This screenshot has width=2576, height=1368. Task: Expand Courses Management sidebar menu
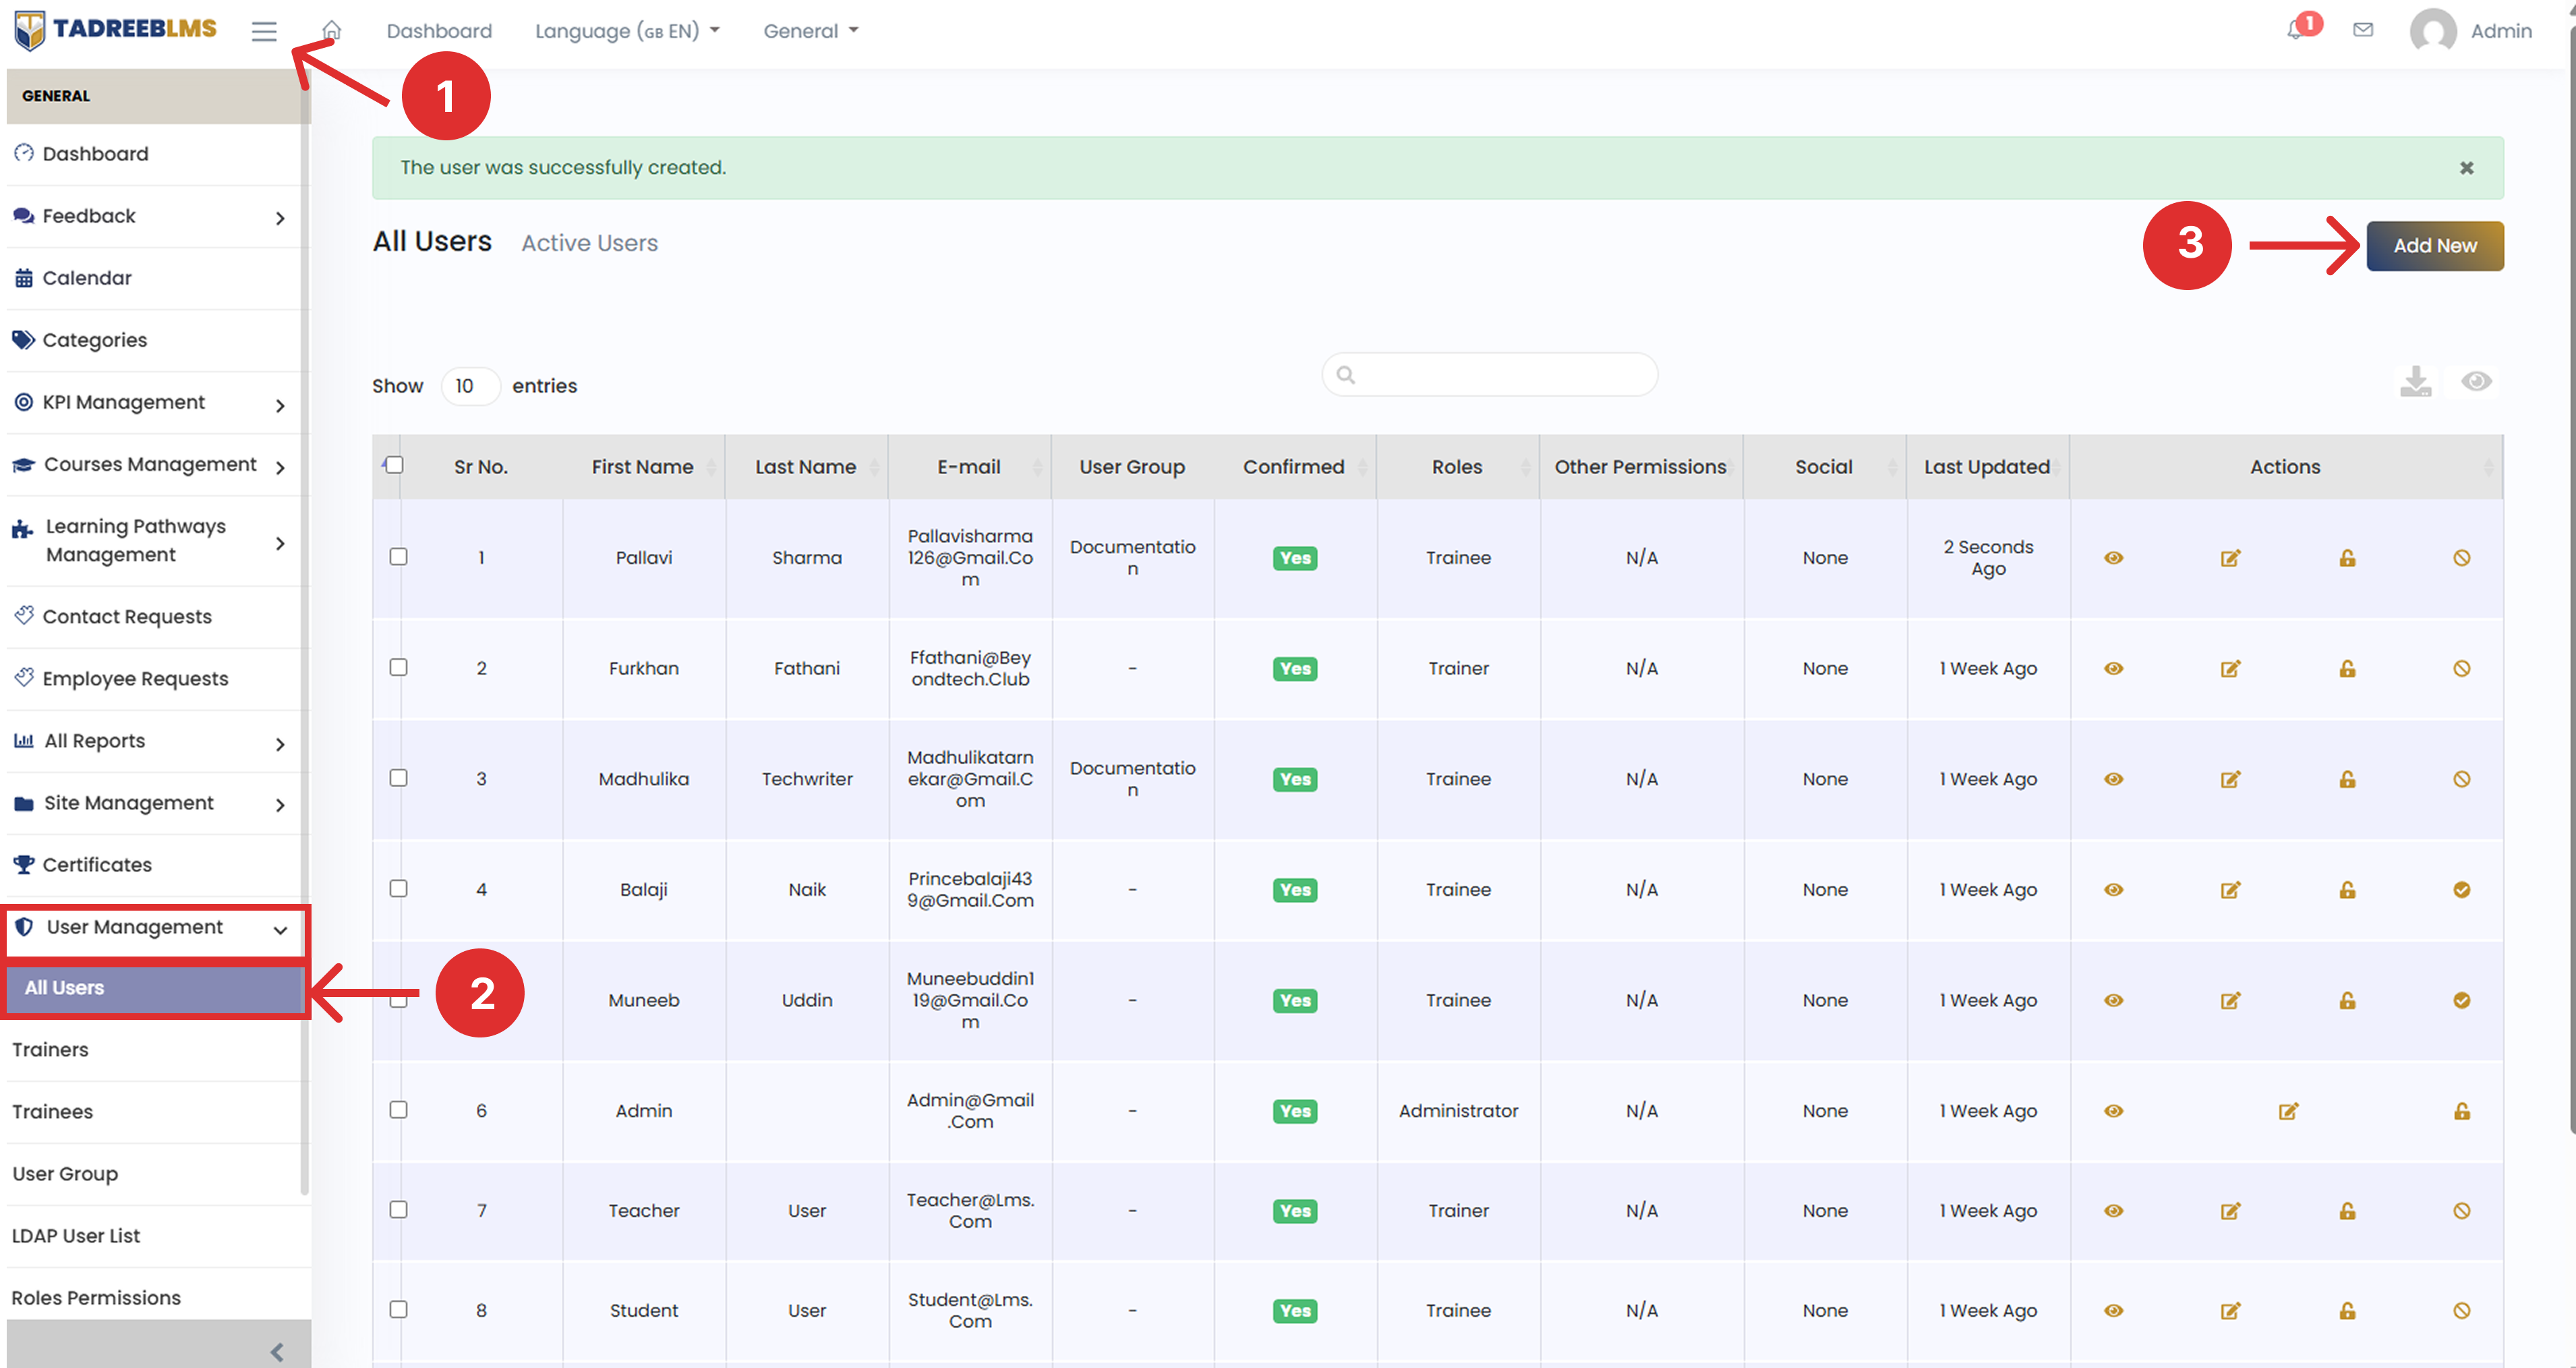[154, 465]
